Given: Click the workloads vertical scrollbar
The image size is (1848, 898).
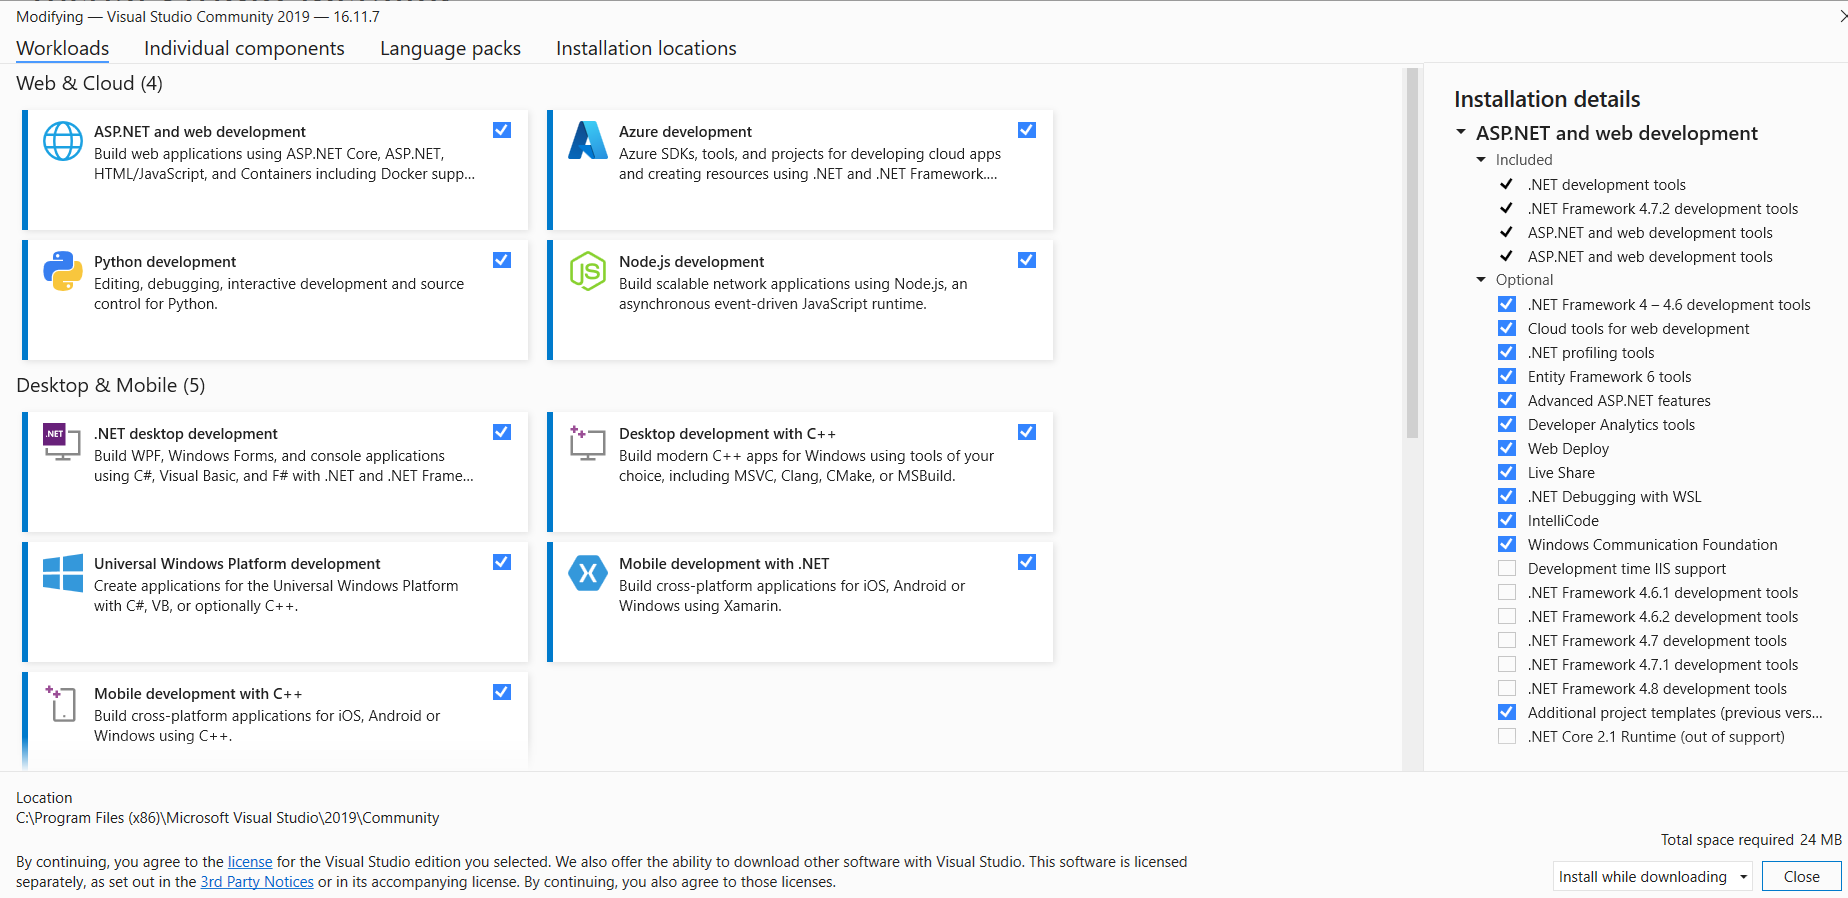Looking at the screenshot, I should (x=1412, y=253).
